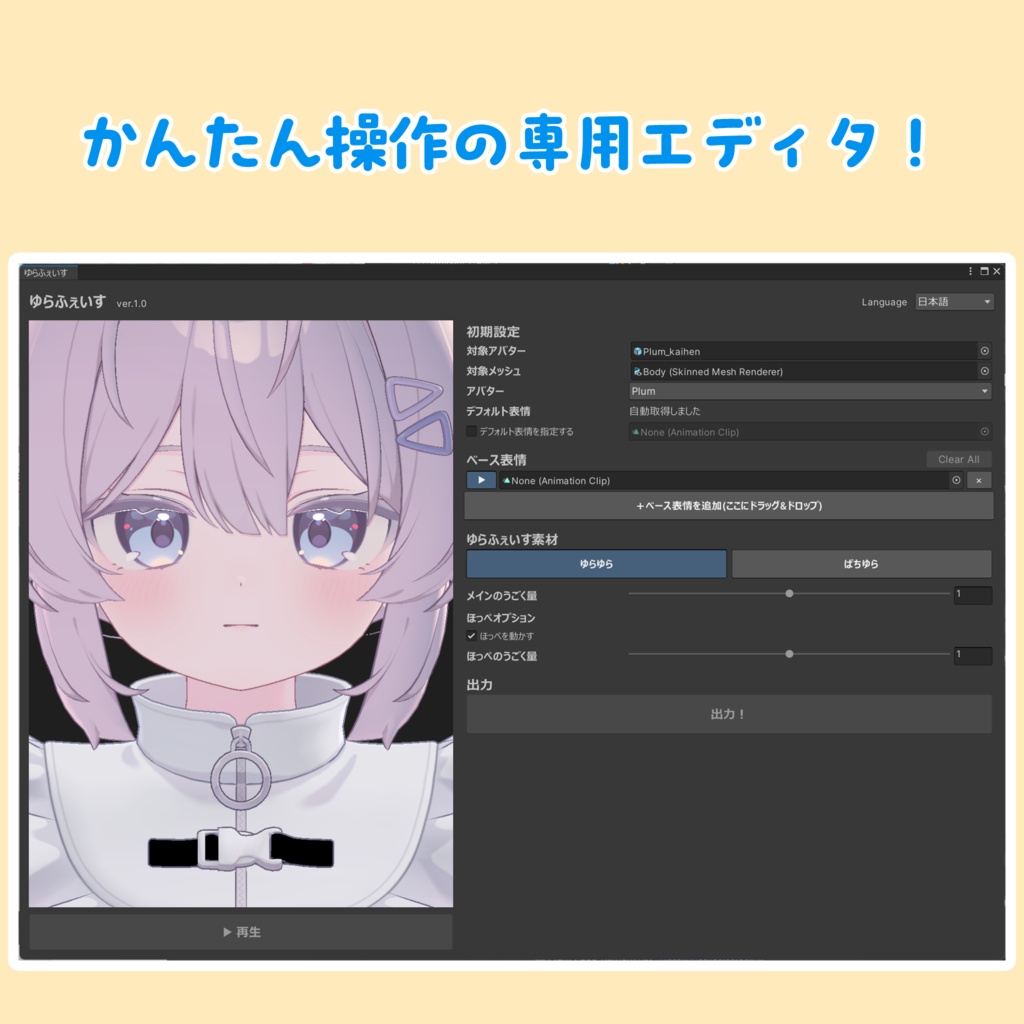This screenshot has width=1024, height=1024.
Task: Maximize the ゆらふぇいす editor window
Action: pos(984,271)
